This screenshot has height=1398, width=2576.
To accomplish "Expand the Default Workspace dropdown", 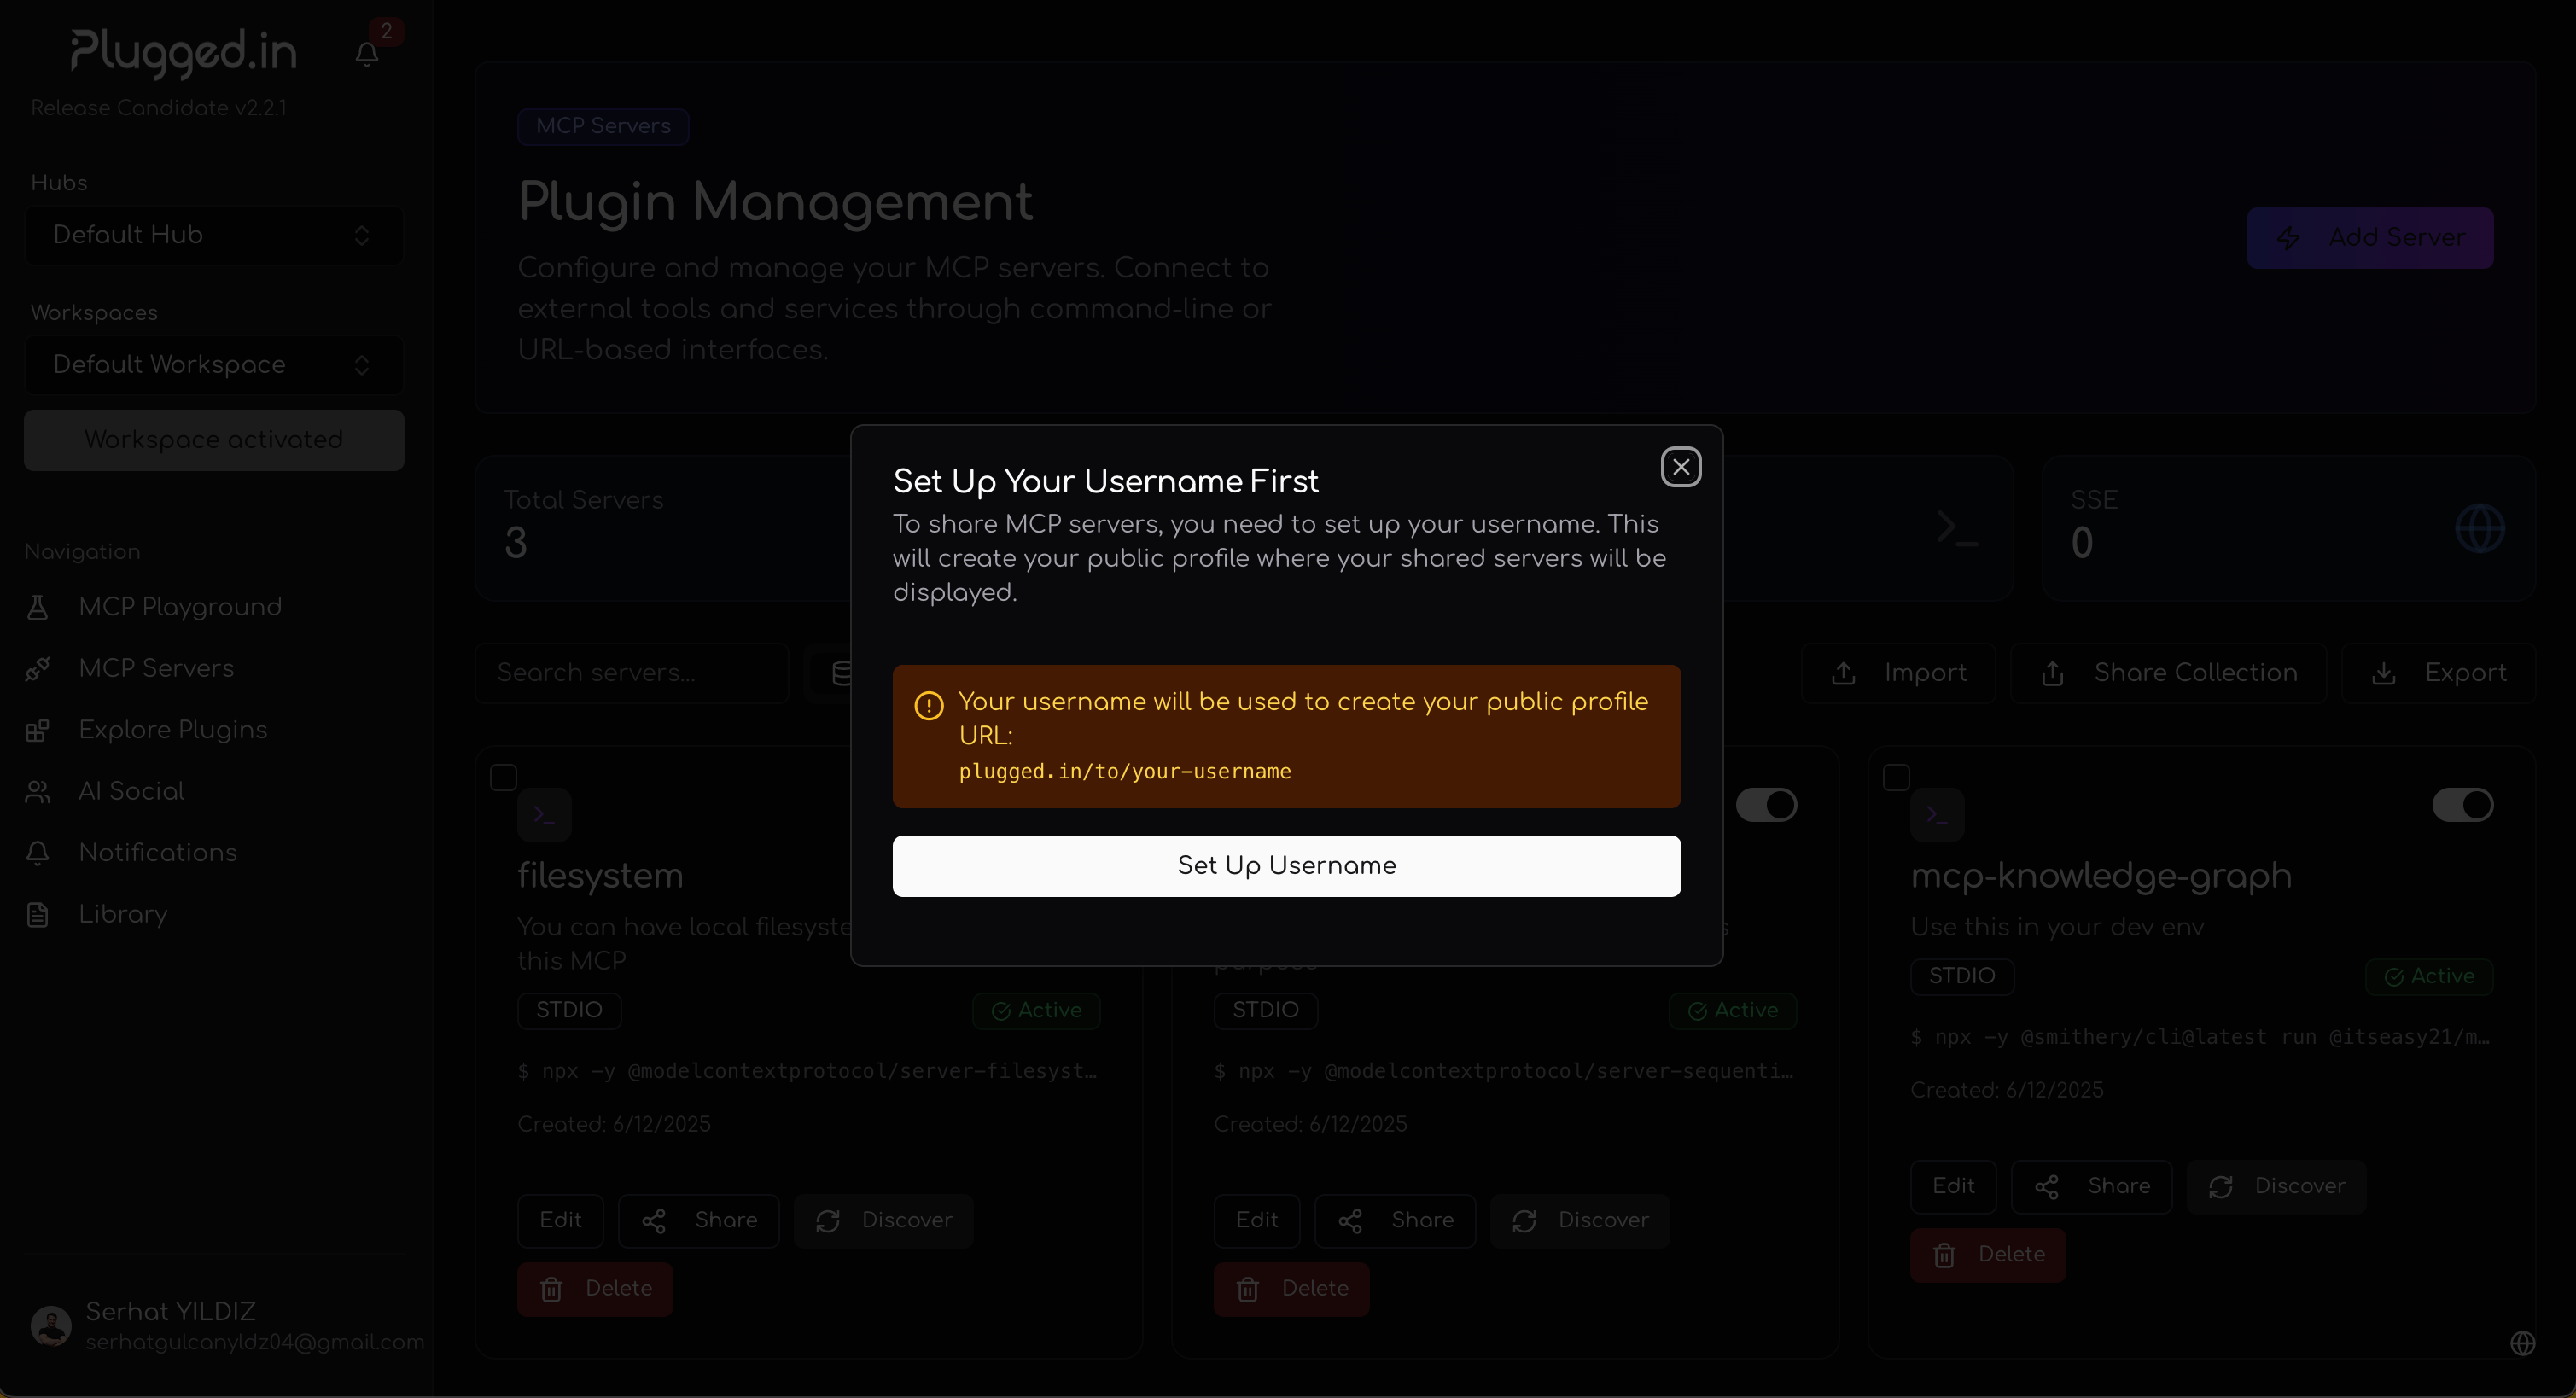I will pos(214,365).
